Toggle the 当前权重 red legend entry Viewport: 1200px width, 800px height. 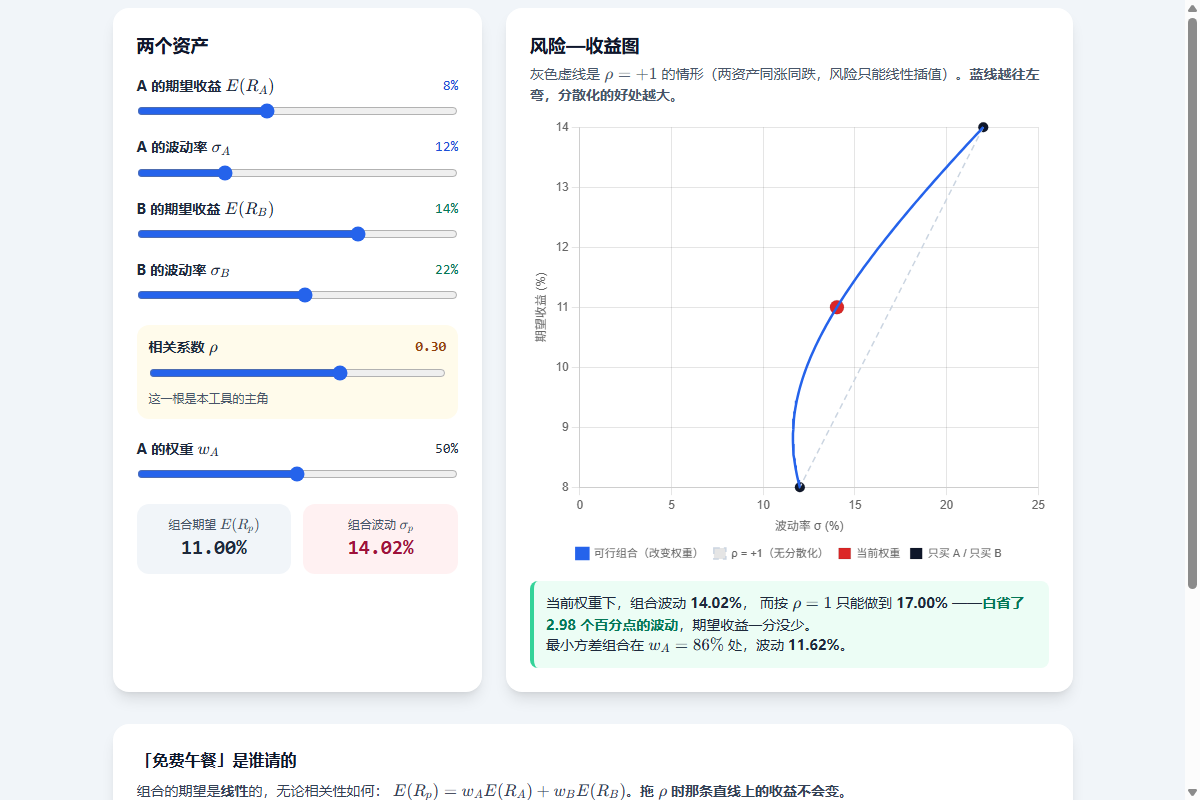point(869,553)
